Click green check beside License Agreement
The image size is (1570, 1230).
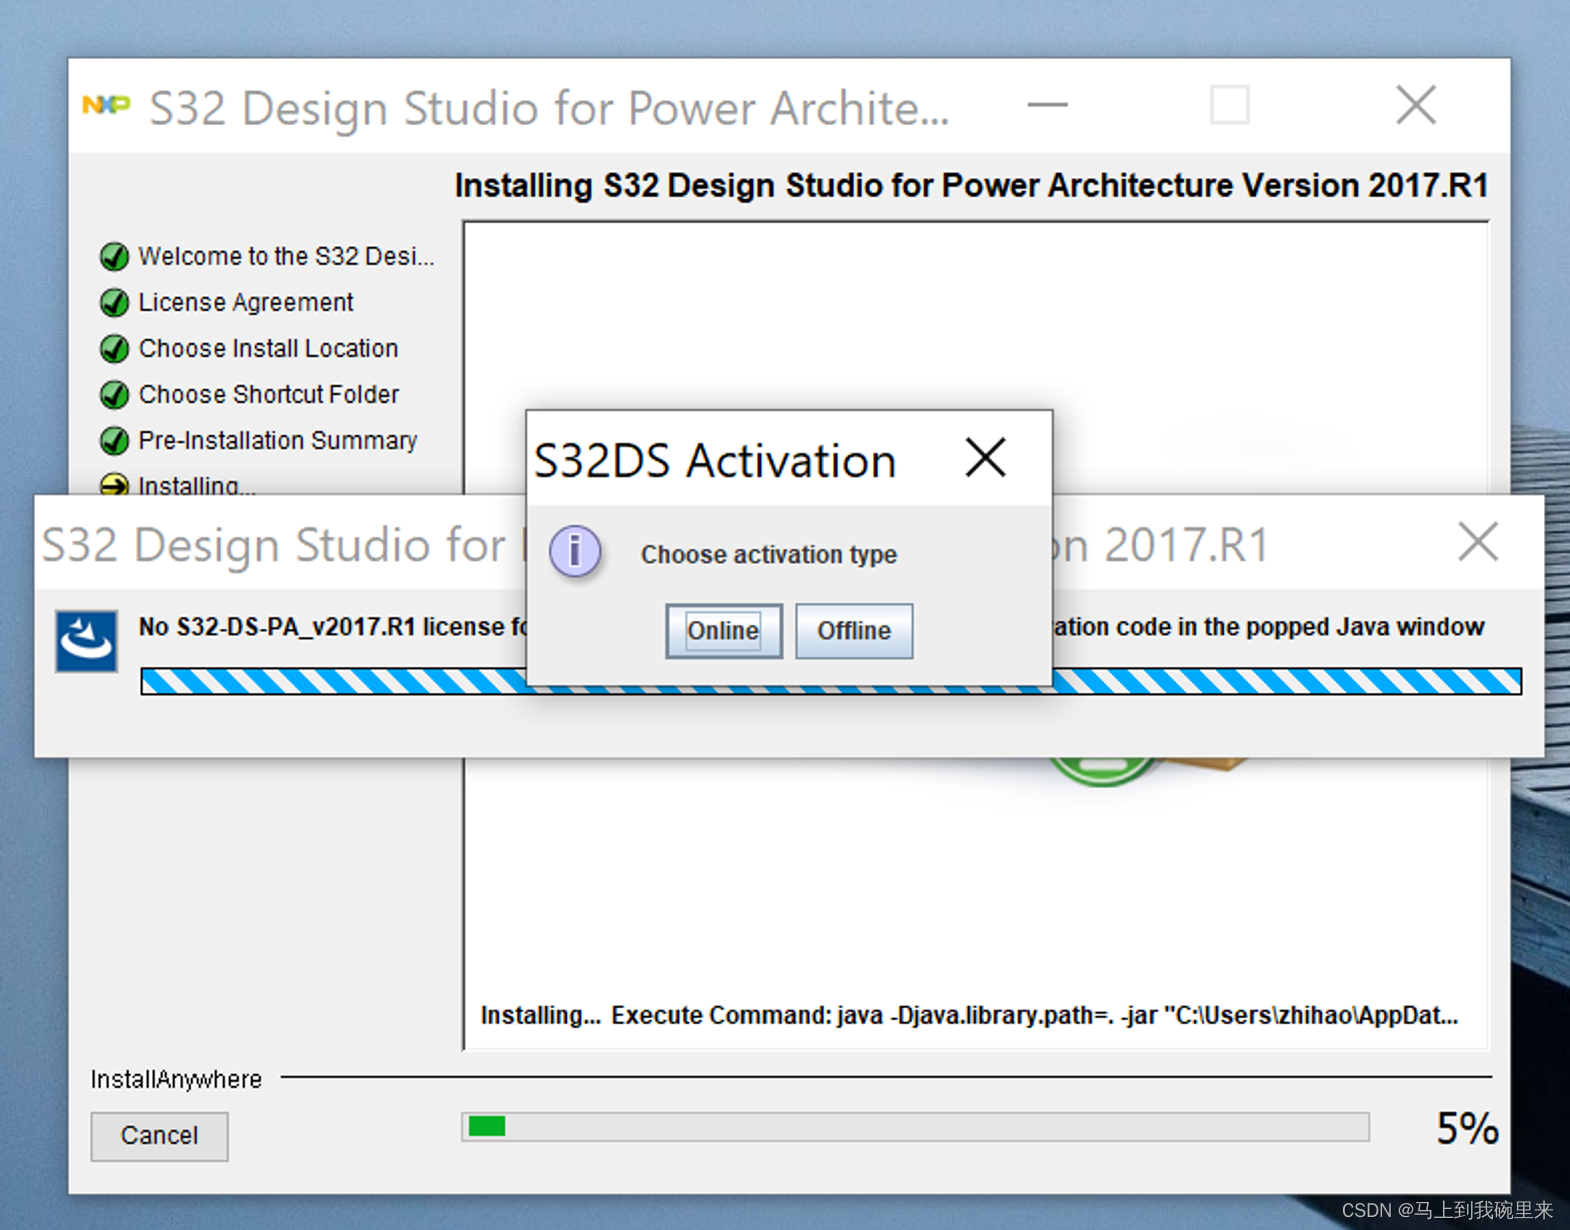[x=115, y=303]
